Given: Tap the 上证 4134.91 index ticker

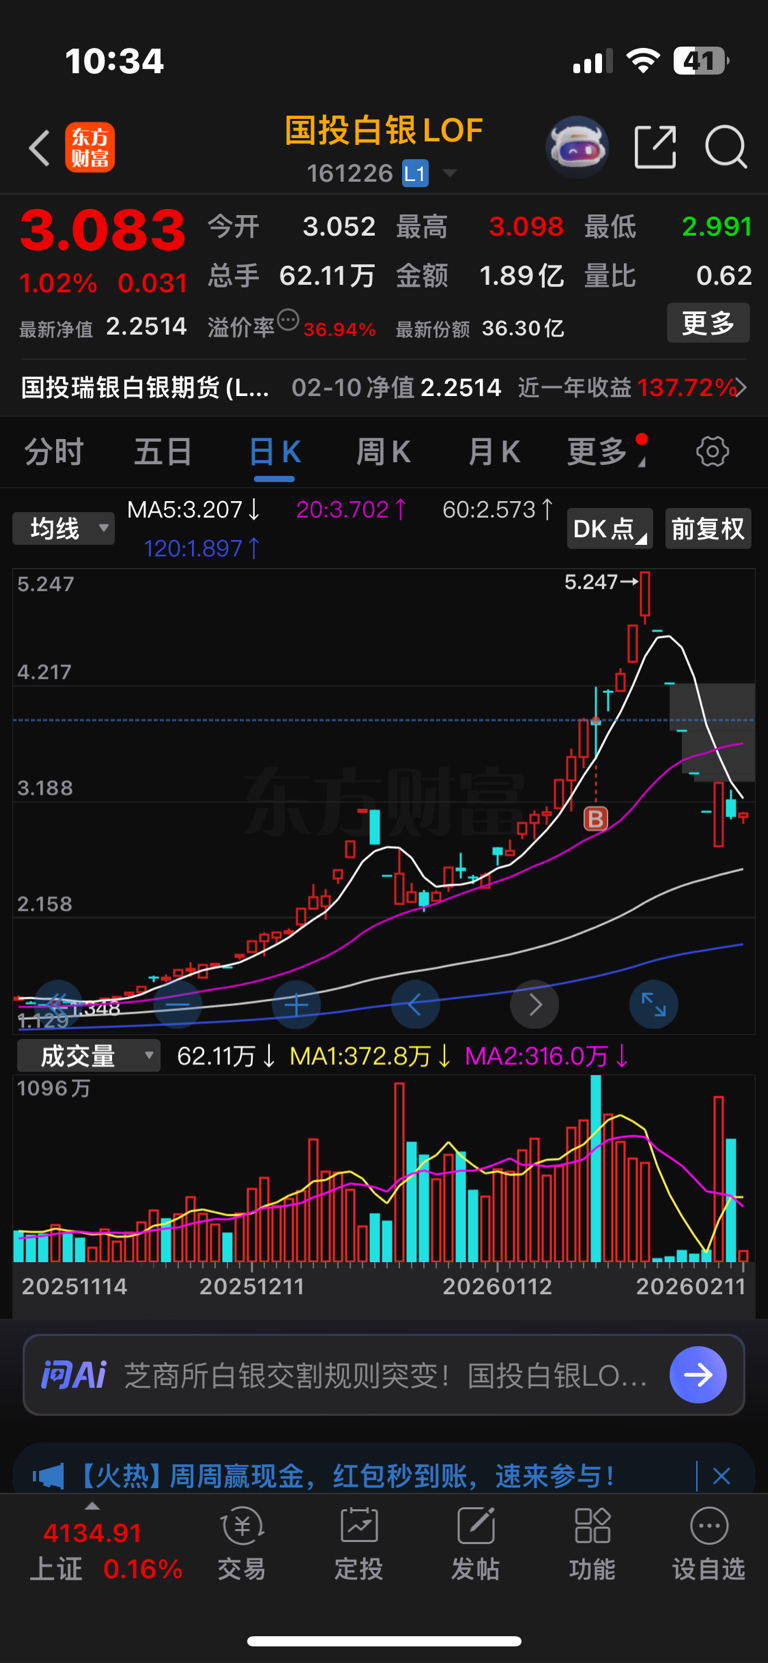Looking at the screenshot, I should point(105,1551).
